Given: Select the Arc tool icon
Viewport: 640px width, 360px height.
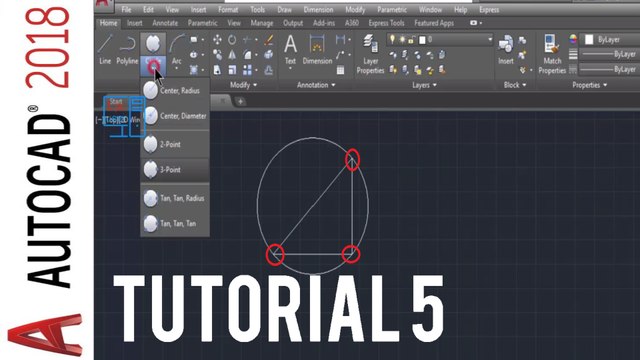Looking at the screenshot, I should (x=177, y=44).
